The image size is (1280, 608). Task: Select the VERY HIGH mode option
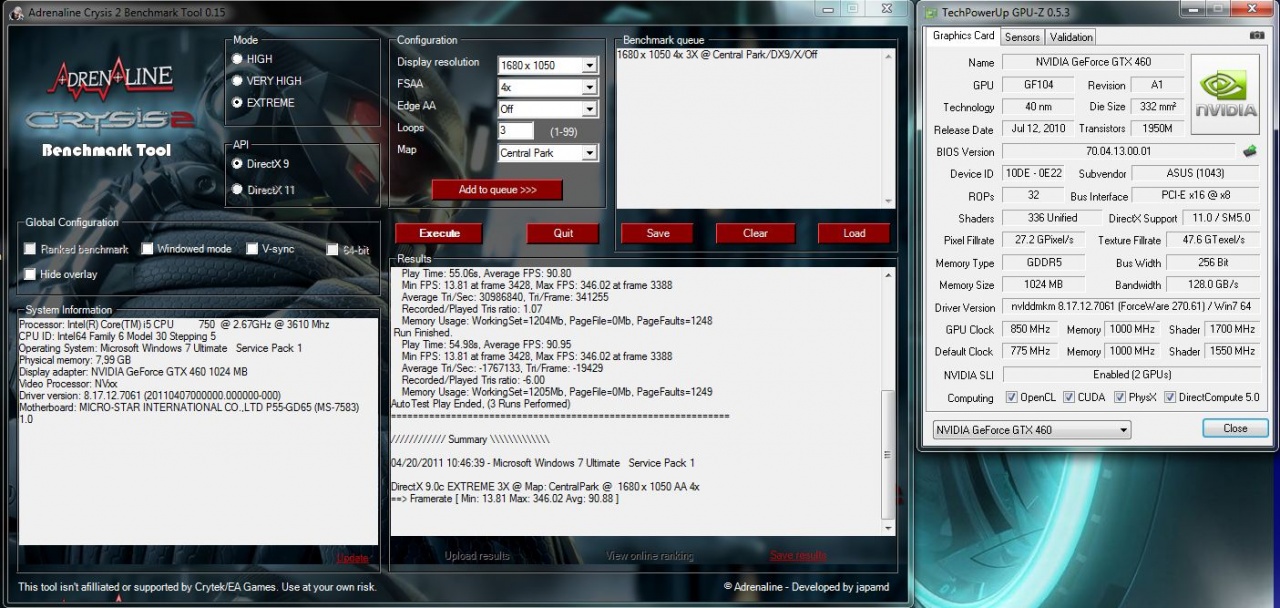click(x=237, y=81)
